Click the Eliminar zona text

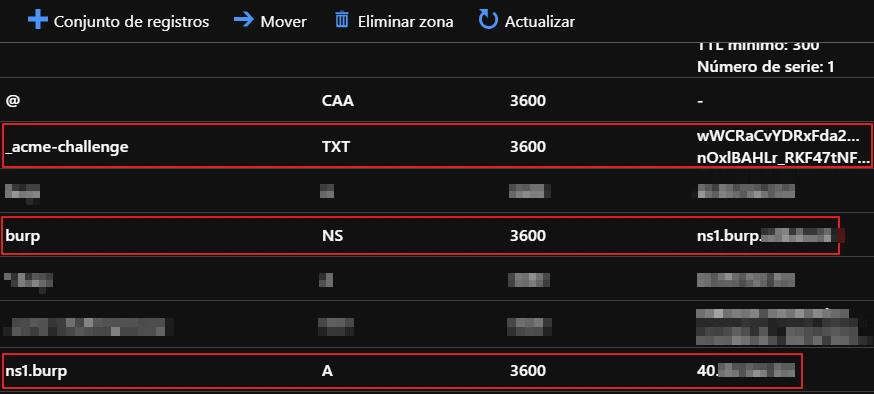tap(405, 22)
